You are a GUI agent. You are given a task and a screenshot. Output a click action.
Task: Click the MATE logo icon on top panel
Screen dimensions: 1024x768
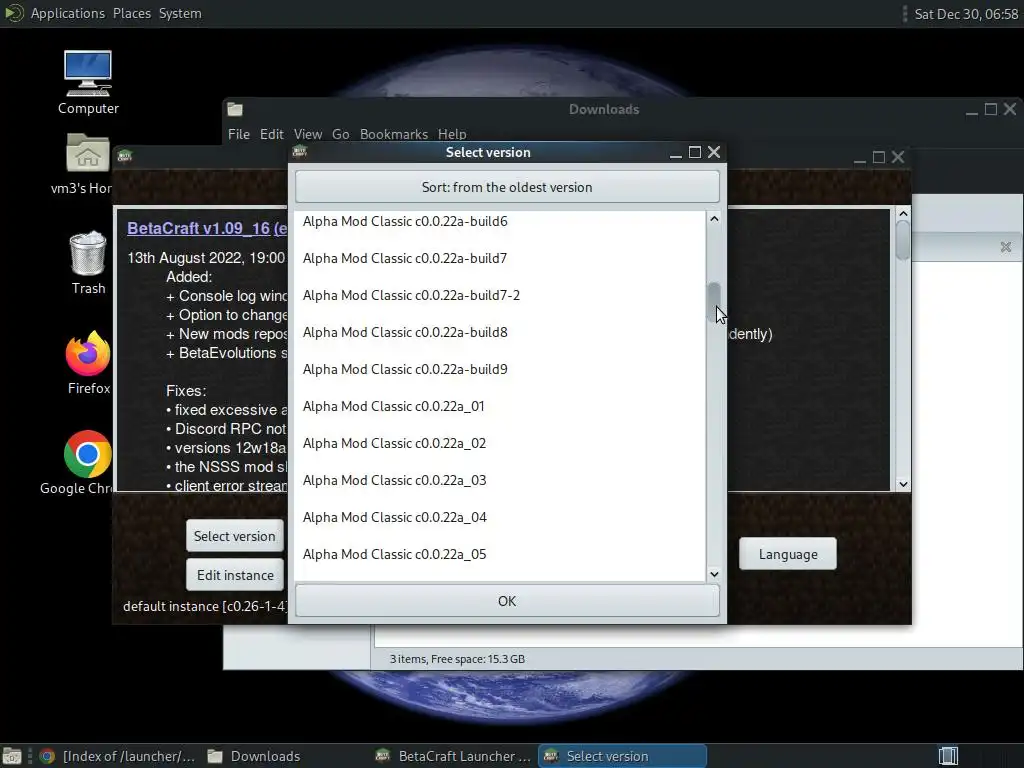click(x=14, y=13)
